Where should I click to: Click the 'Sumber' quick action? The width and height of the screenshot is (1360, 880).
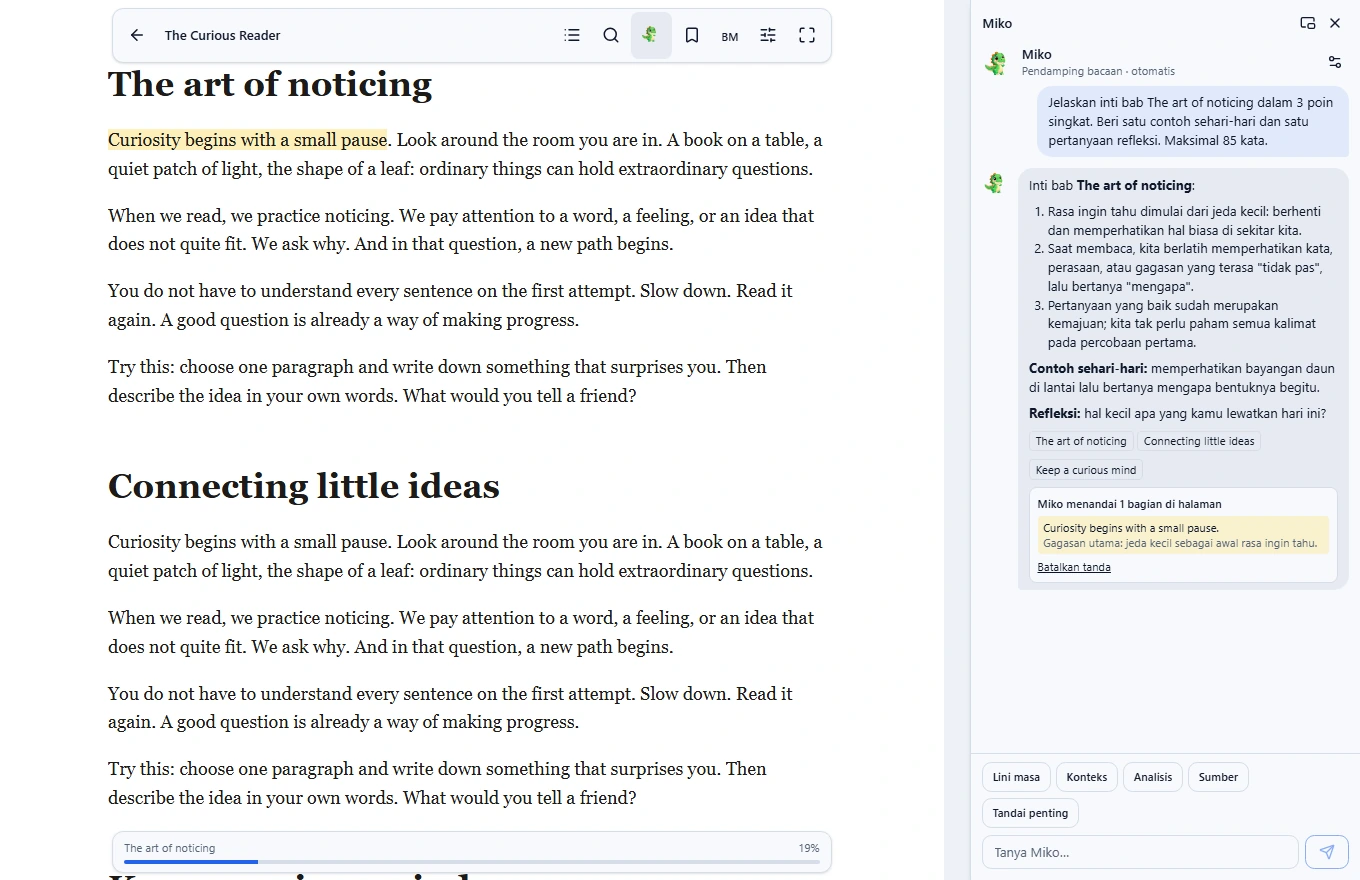point(1218,777)
